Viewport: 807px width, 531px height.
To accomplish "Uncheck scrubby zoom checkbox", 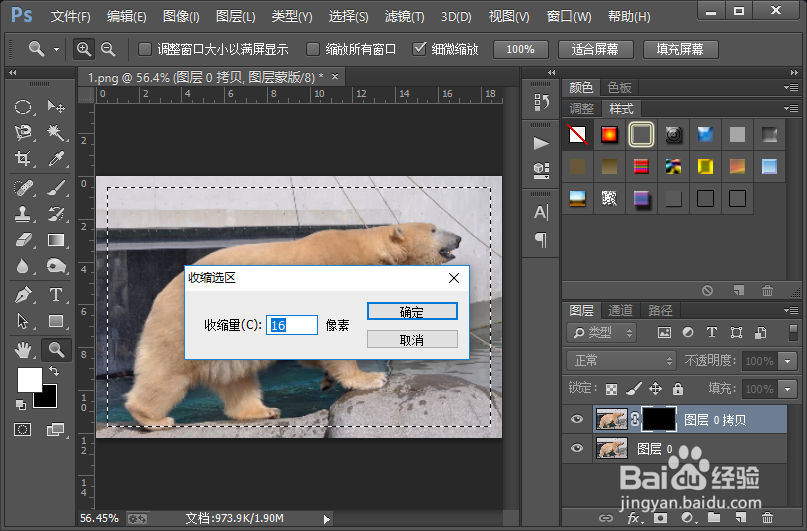I will [419, 49].
